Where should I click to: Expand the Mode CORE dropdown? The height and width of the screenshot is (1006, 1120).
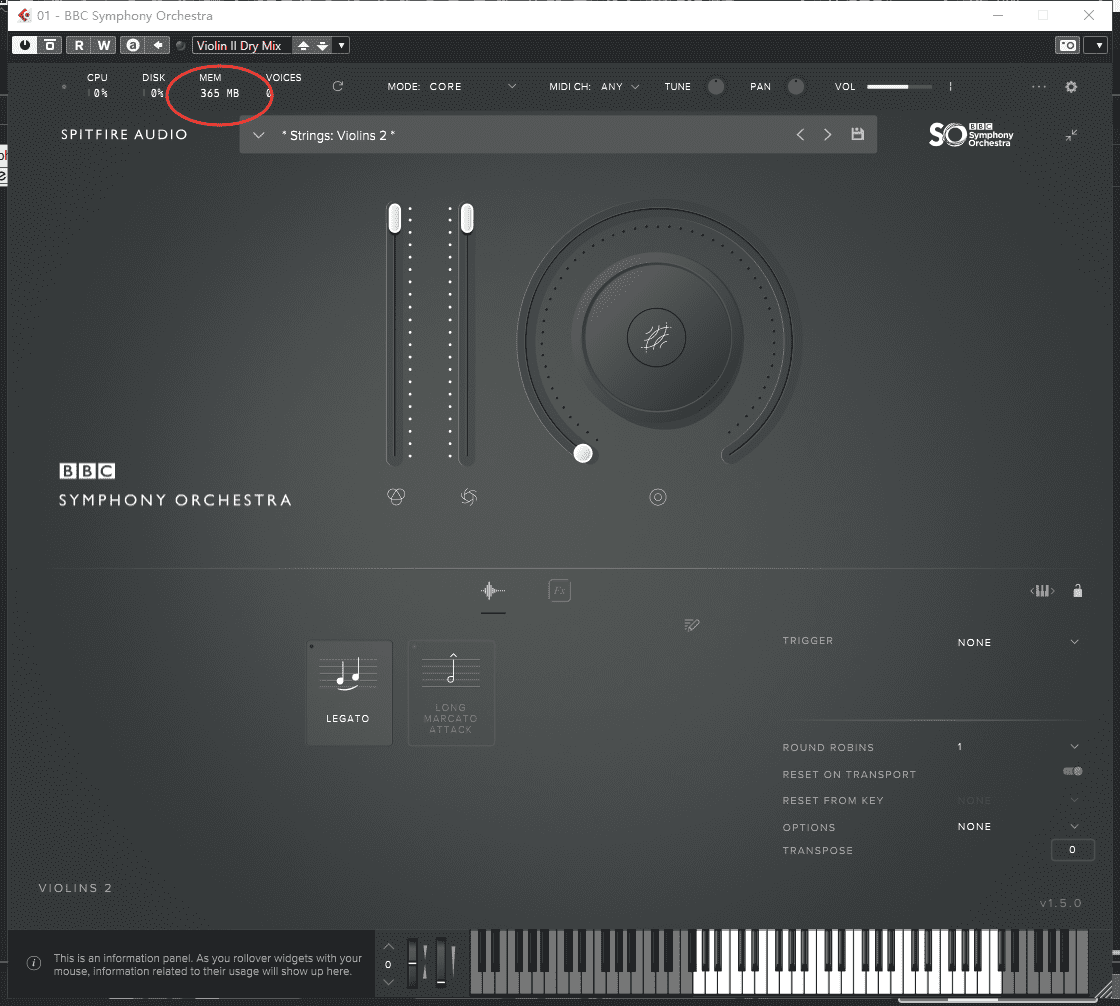[x=512, y=87]
